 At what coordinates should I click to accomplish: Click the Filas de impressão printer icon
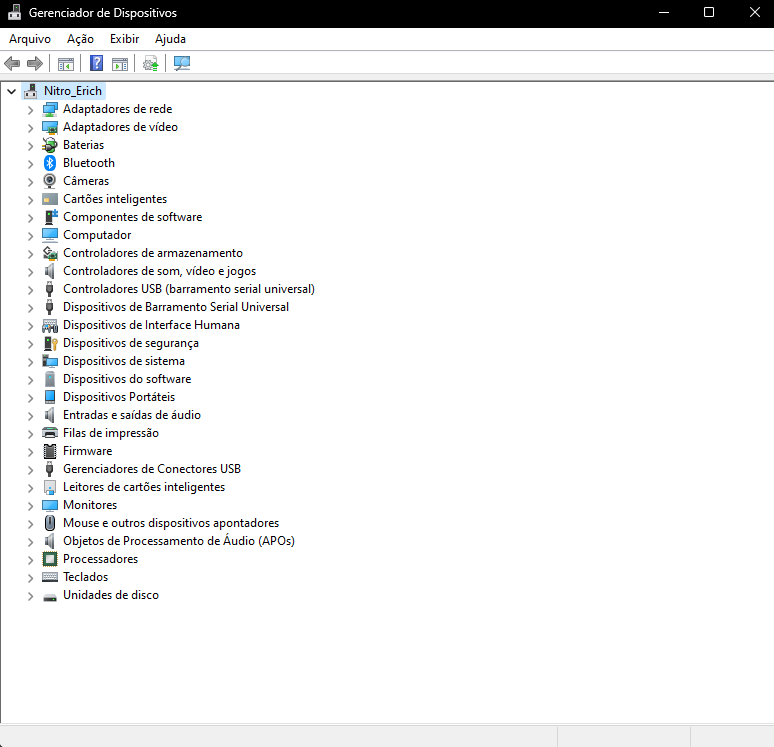50,433
